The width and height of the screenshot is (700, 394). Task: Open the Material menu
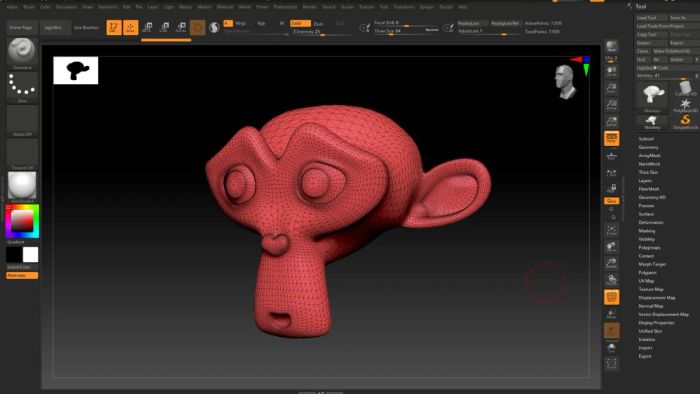click(225, 7)
